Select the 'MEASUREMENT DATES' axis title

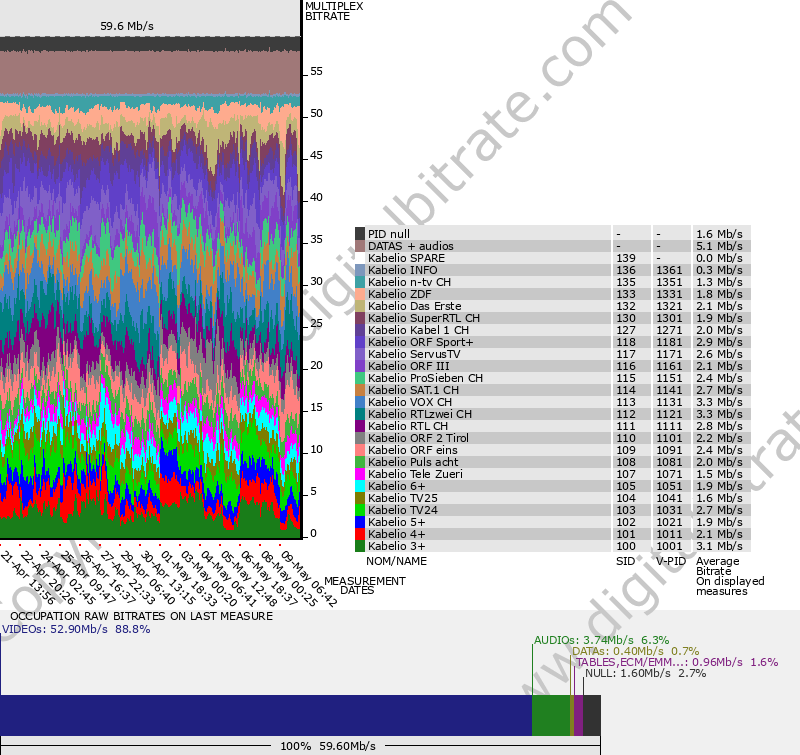click(365, 586)
